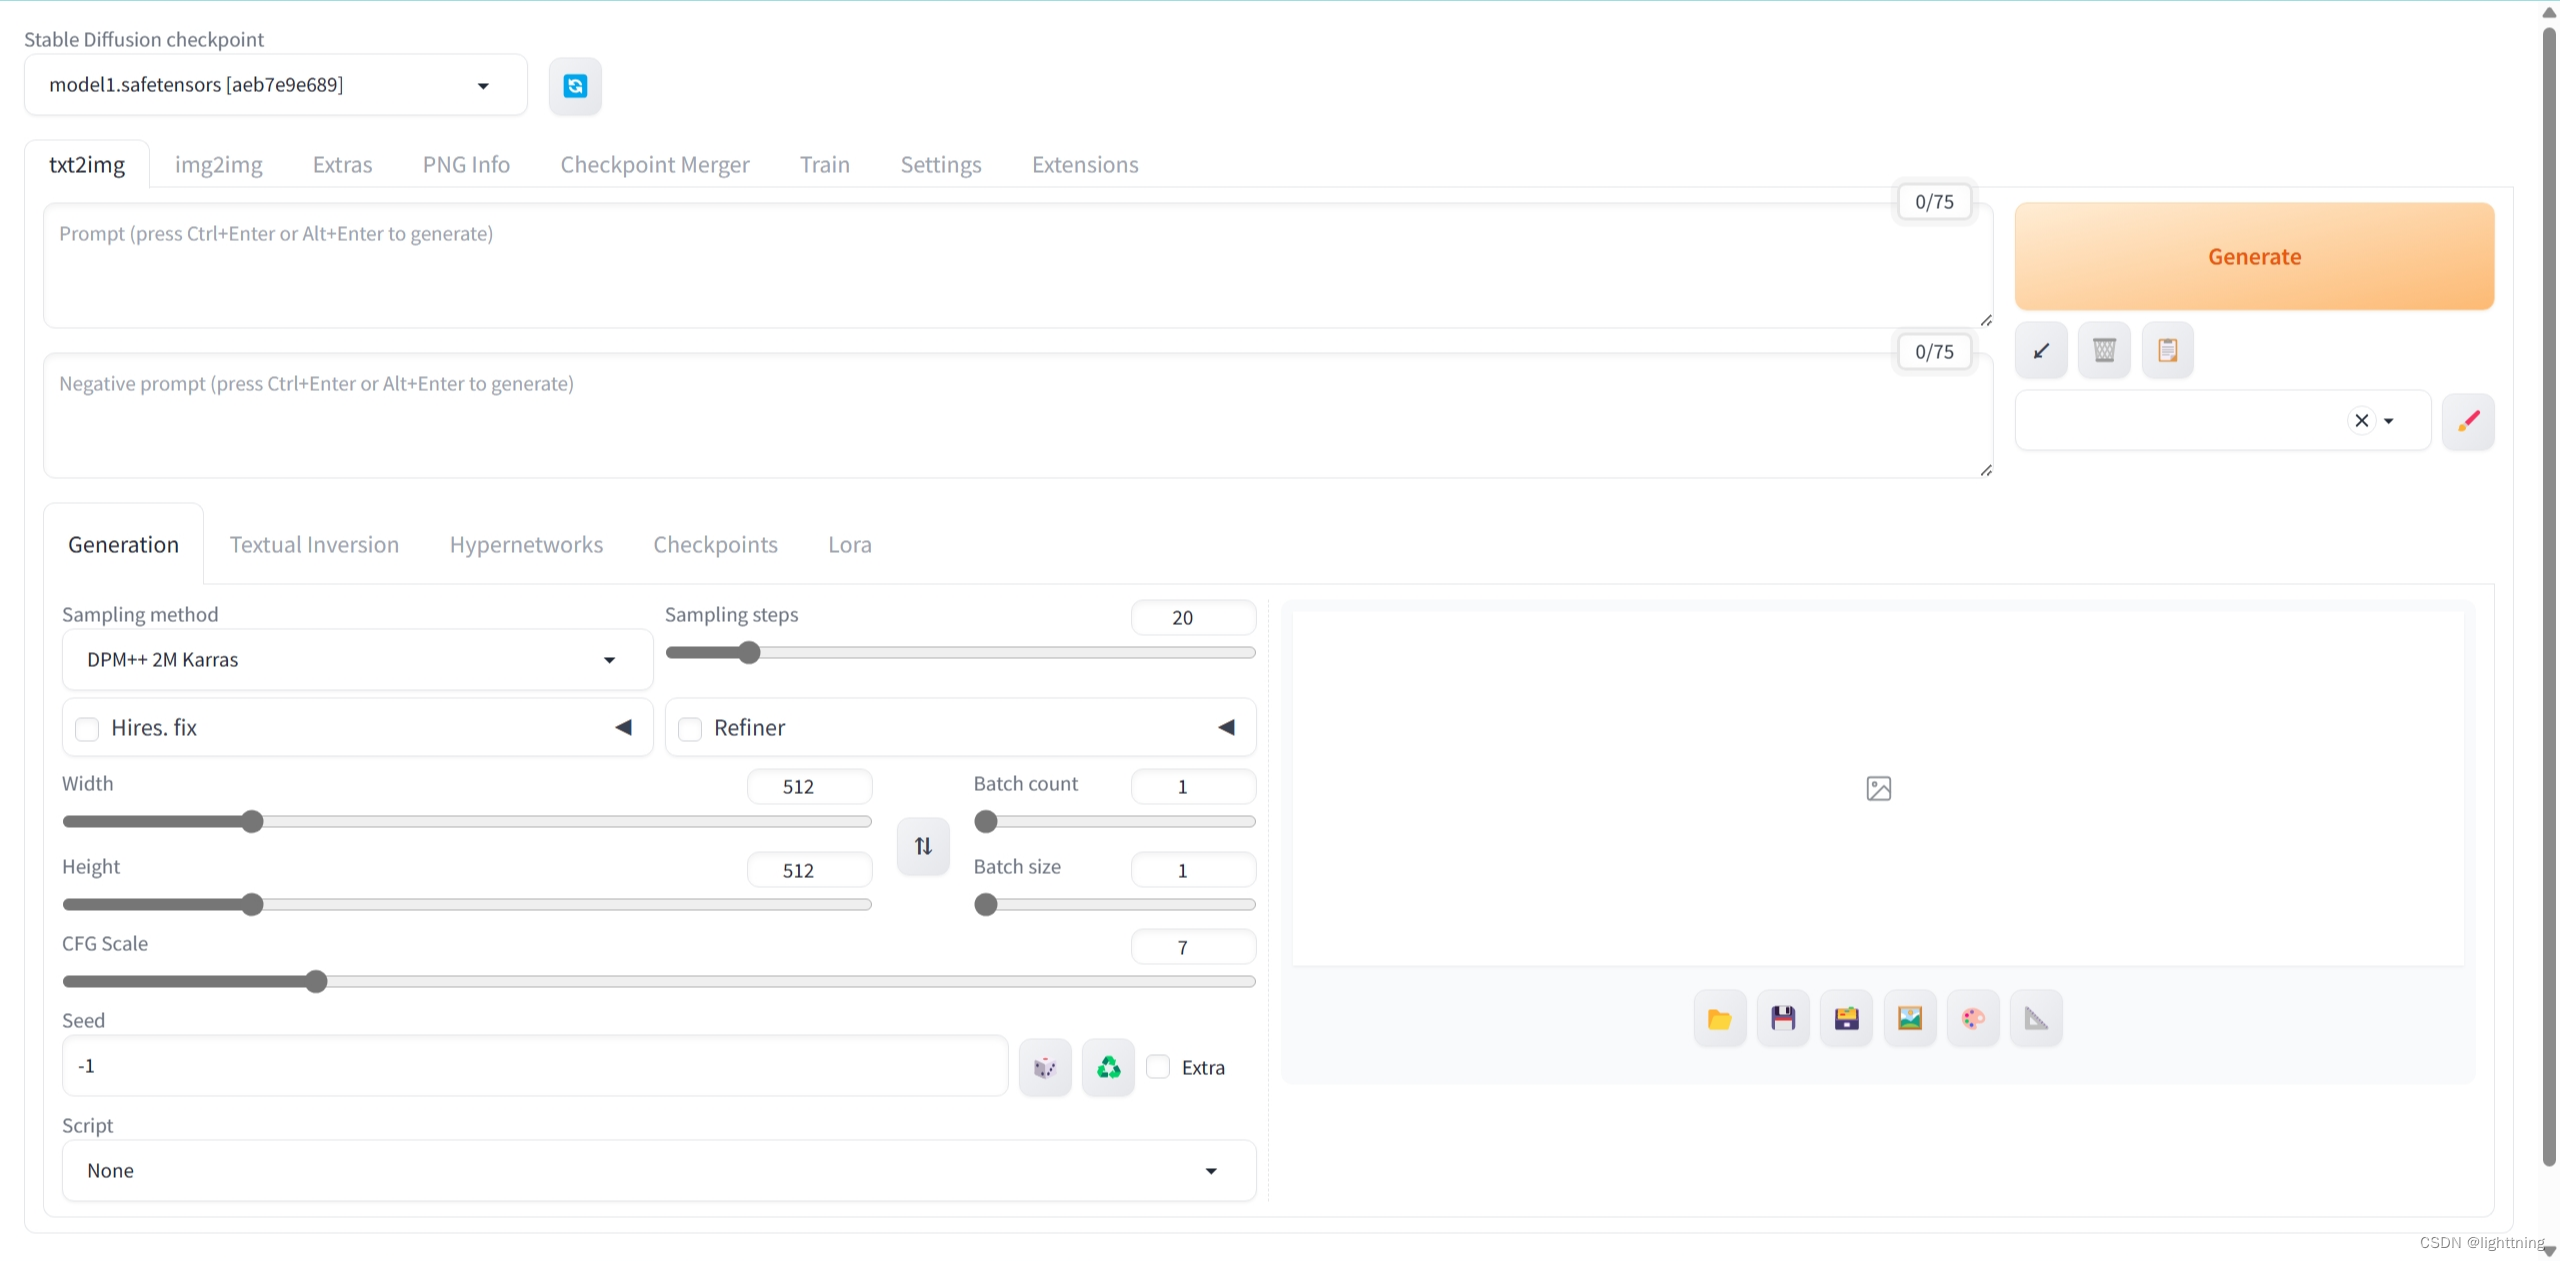Image resolution: width=2560 pixels, height=1261 pixels.
Task: Click the floppy disk save image icon
Action: click(1783, 1019)
